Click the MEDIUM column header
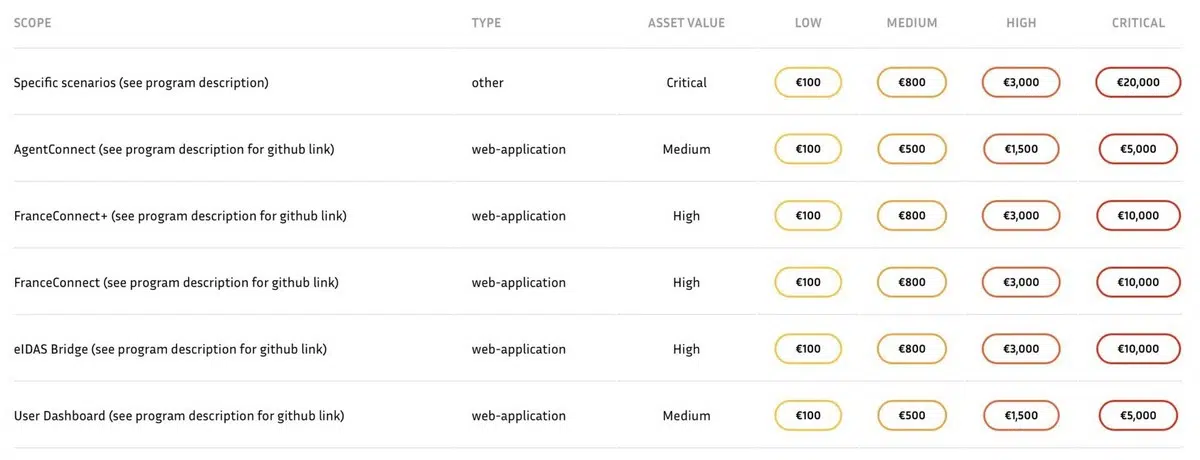 [x=911, y=23]
